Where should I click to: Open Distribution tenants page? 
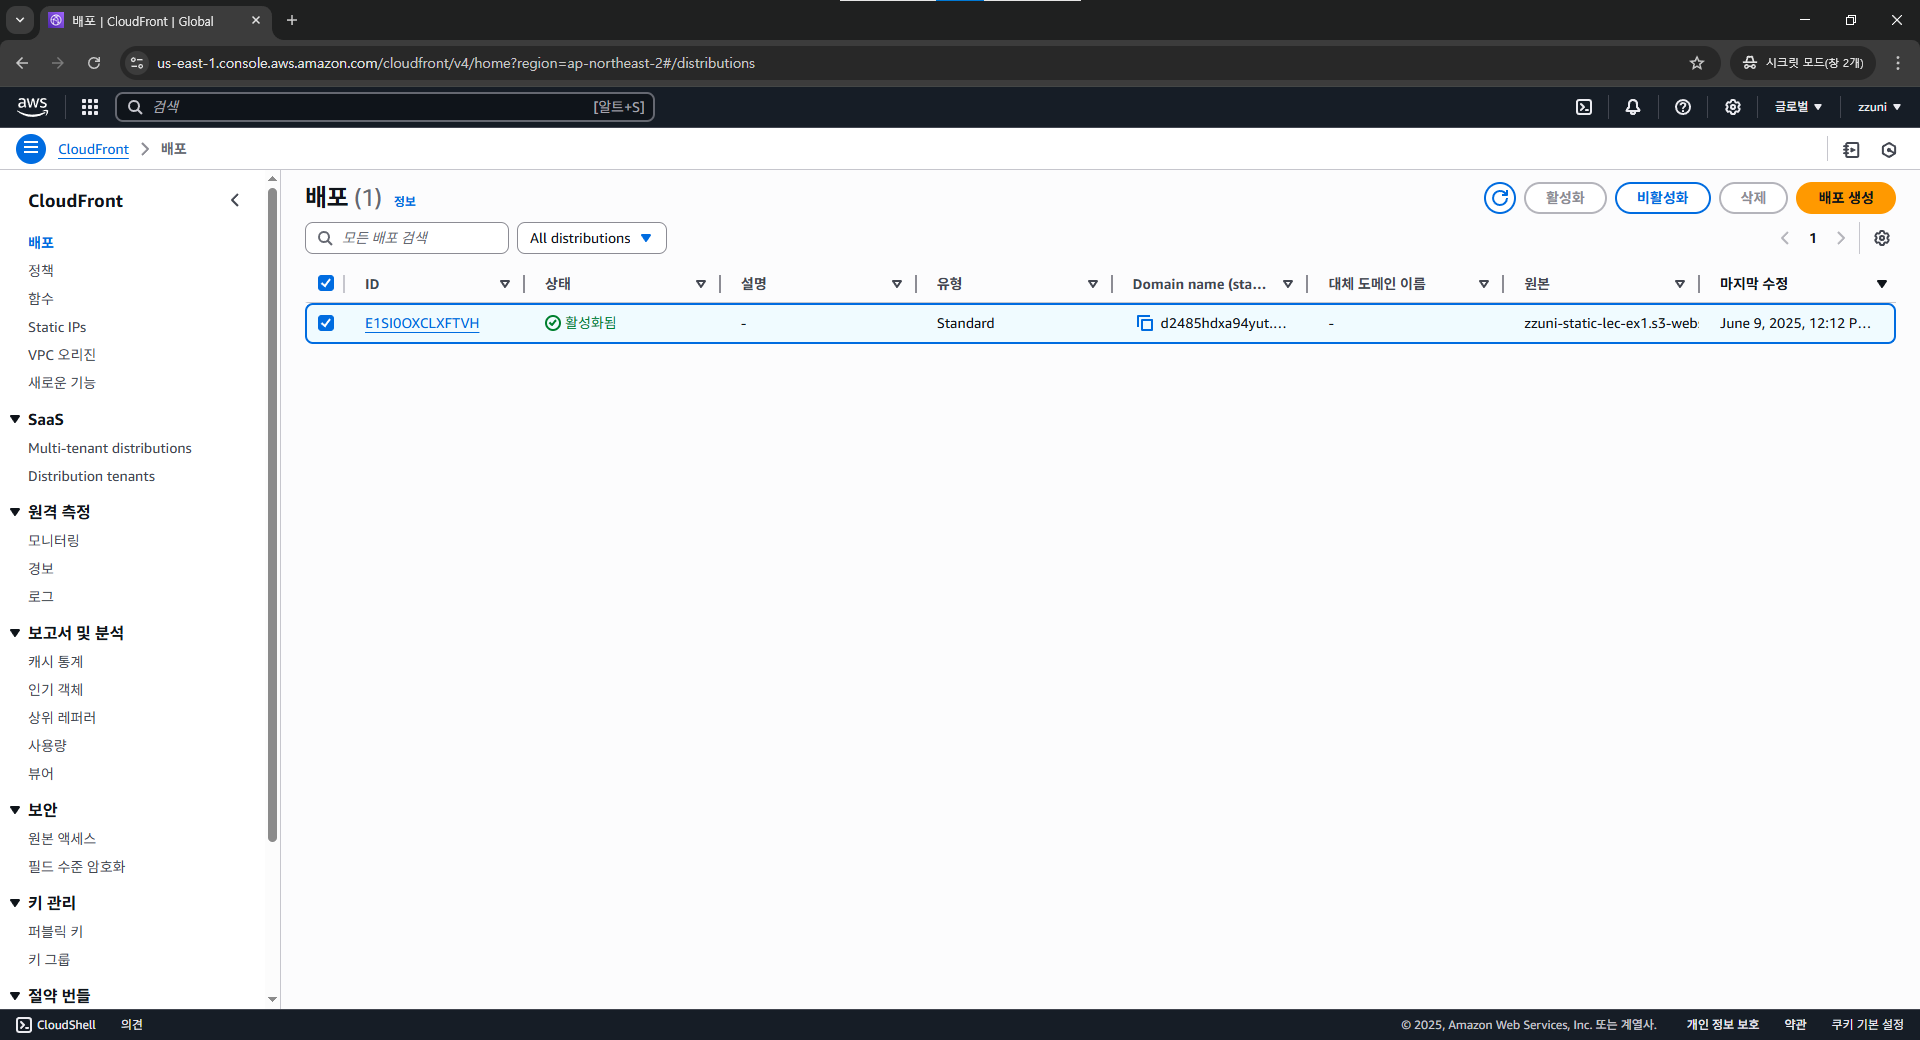pos(91,476)
